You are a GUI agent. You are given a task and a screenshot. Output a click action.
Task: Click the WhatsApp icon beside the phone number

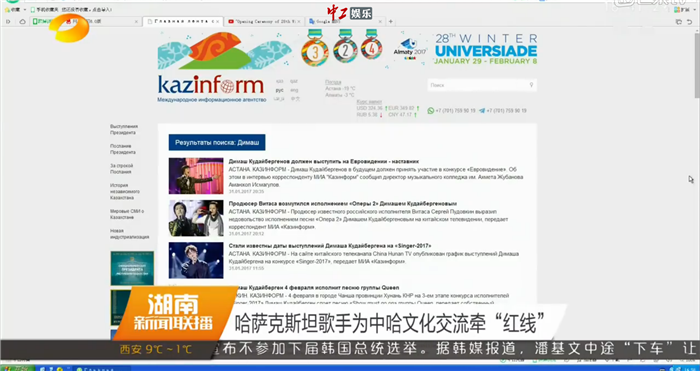[x=430, y=111]
